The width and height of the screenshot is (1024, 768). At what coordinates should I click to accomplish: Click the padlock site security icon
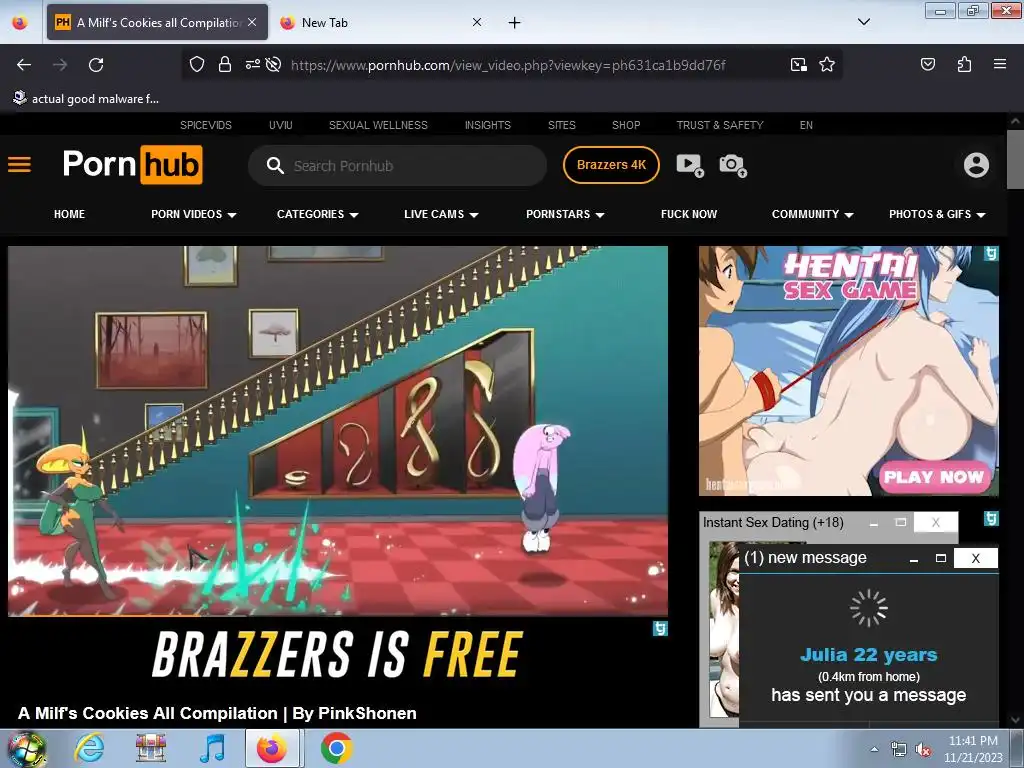(x=225, y=64)
